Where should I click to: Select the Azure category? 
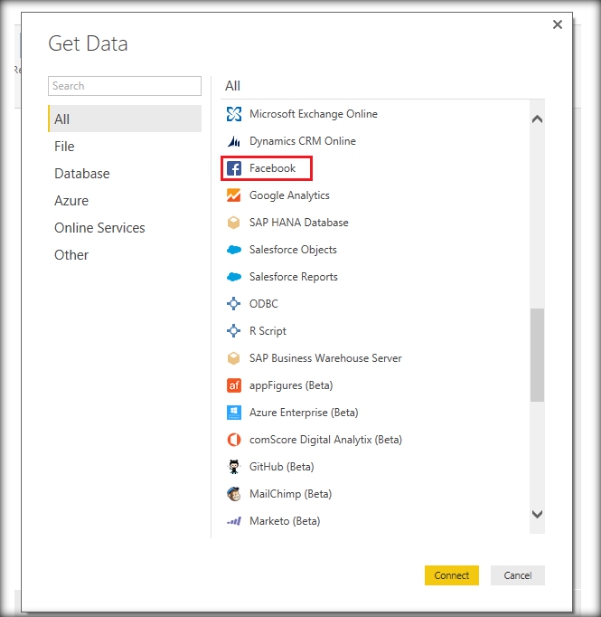click(71, 201)
